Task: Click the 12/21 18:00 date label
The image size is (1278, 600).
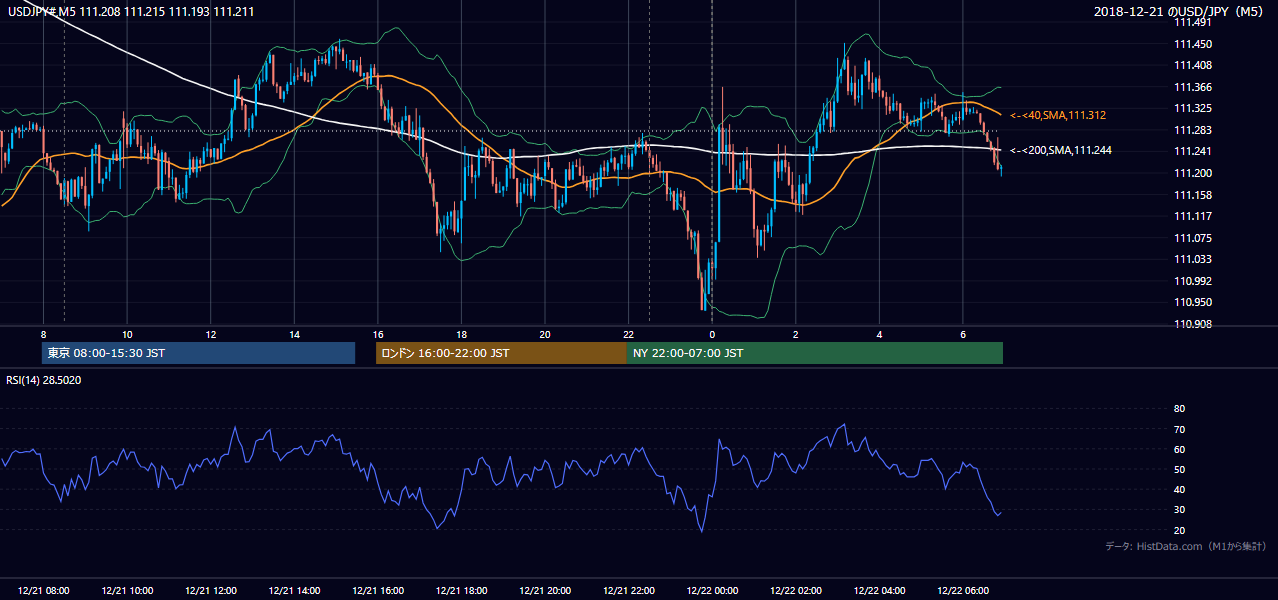Action: coord(461,591)
